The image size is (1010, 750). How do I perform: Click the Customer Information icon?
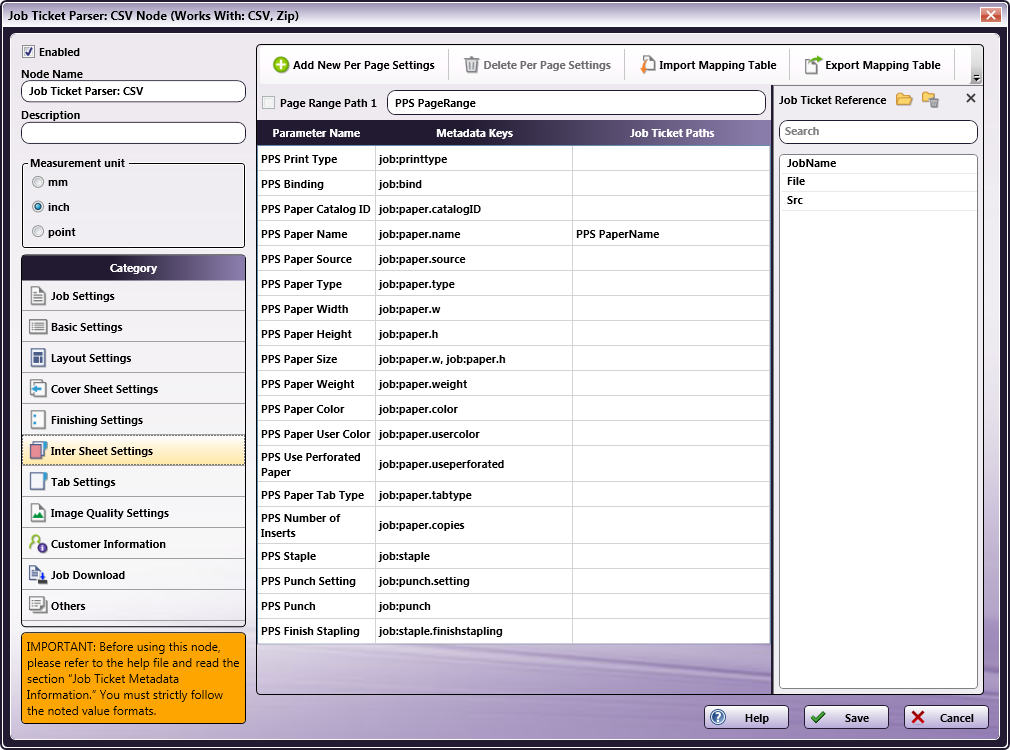click(x=38, y=544)
